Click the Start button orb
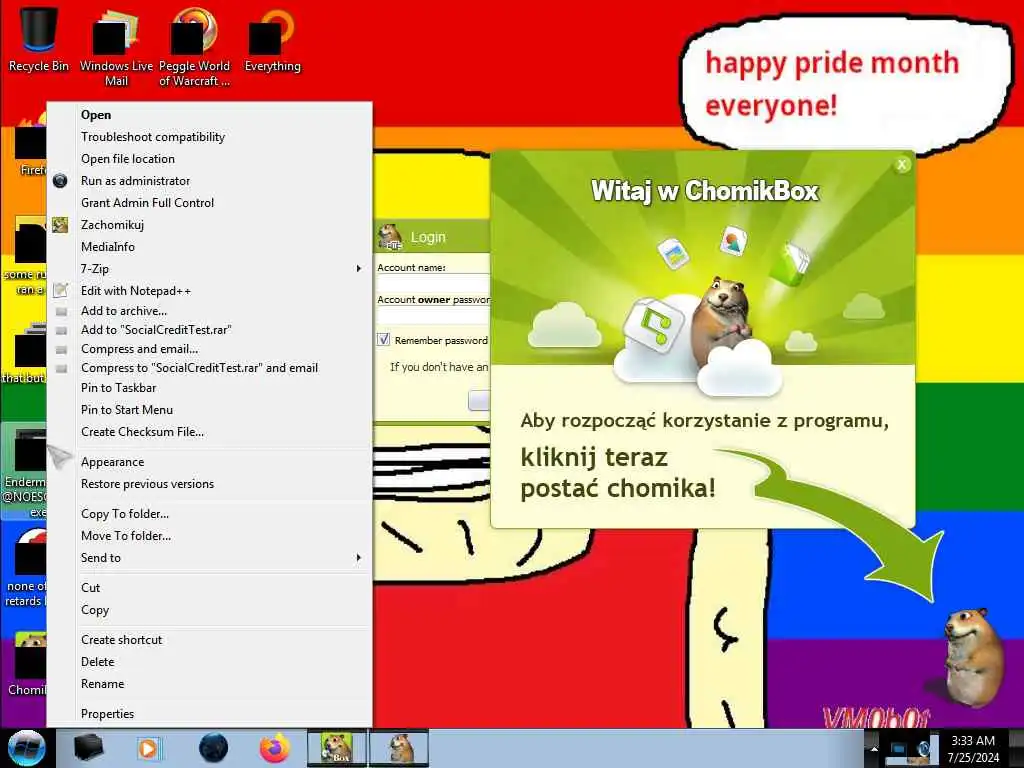 (27, 748)
